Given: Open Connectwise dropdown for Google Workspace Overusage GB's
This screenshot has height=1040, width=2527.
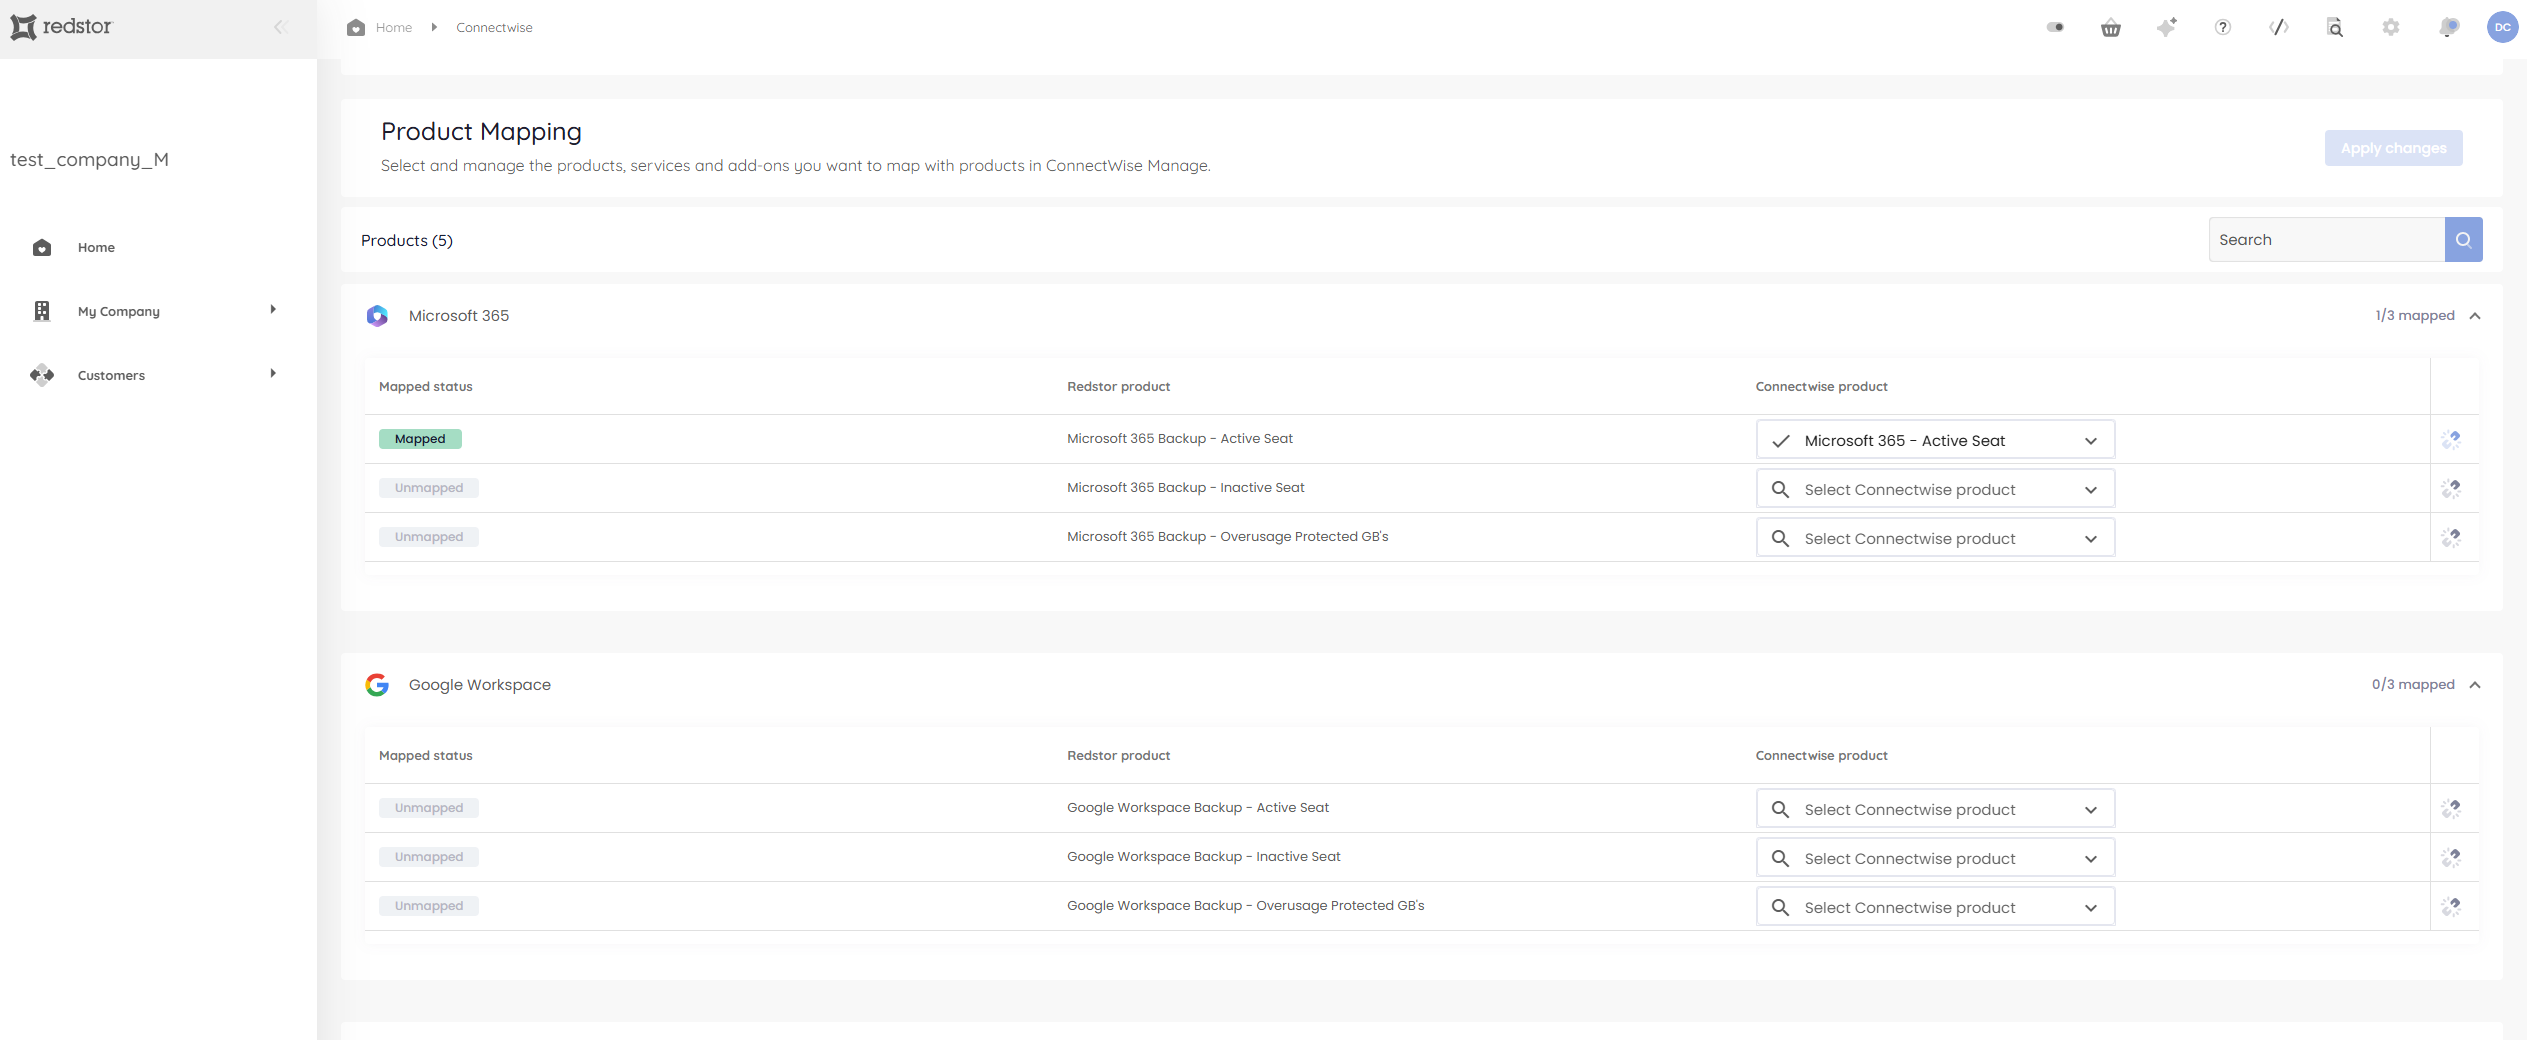Looking at the screenshot, I should click(1935, 907).
